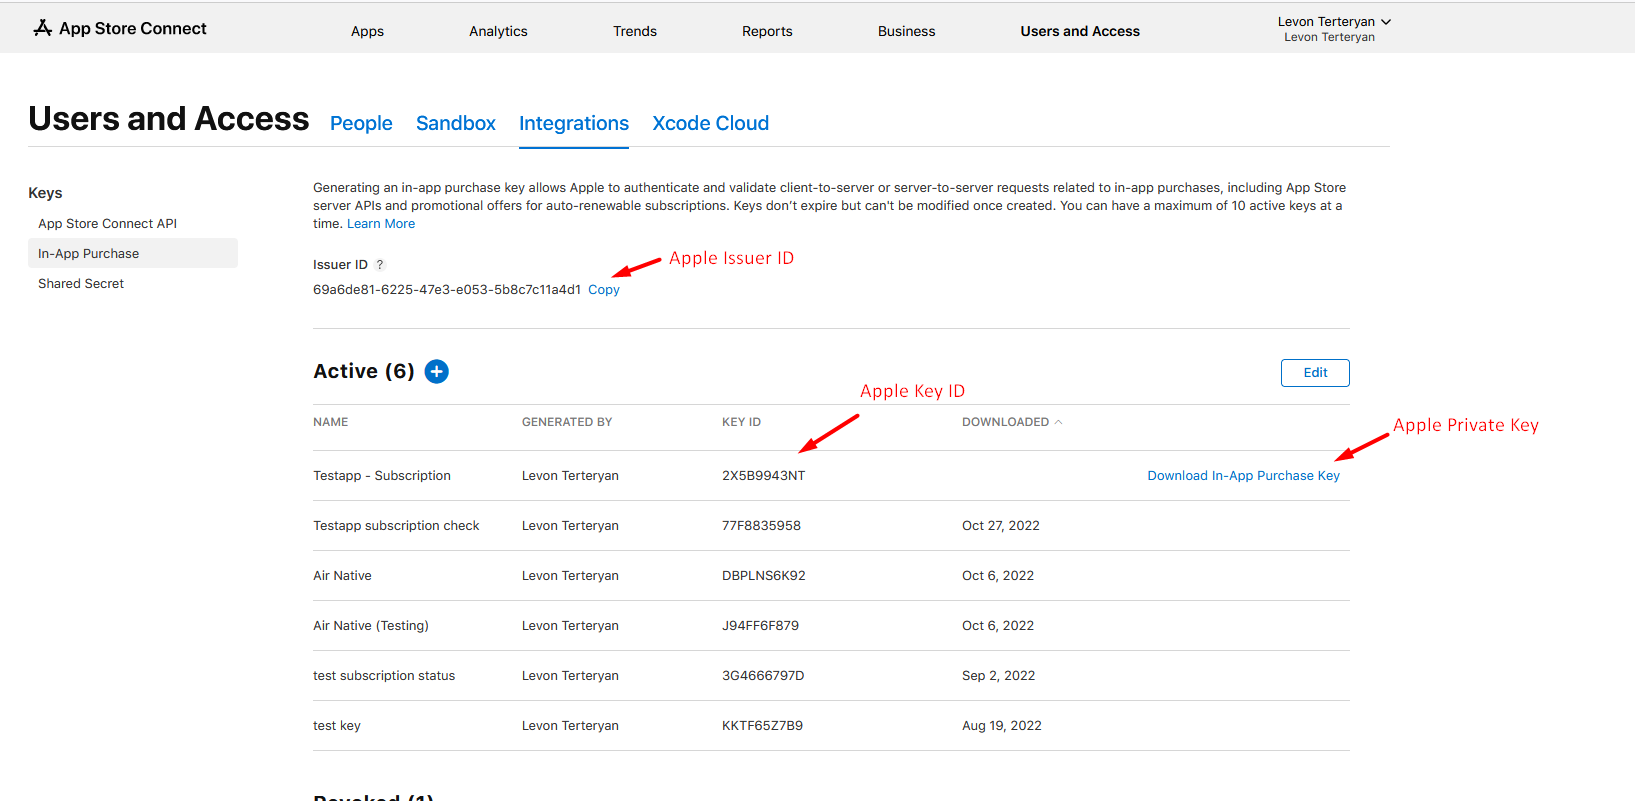Image resolution: width=1635 pixels, height=801 pixels.
Task: Open the Apps menu item
Action: [367, 31]
